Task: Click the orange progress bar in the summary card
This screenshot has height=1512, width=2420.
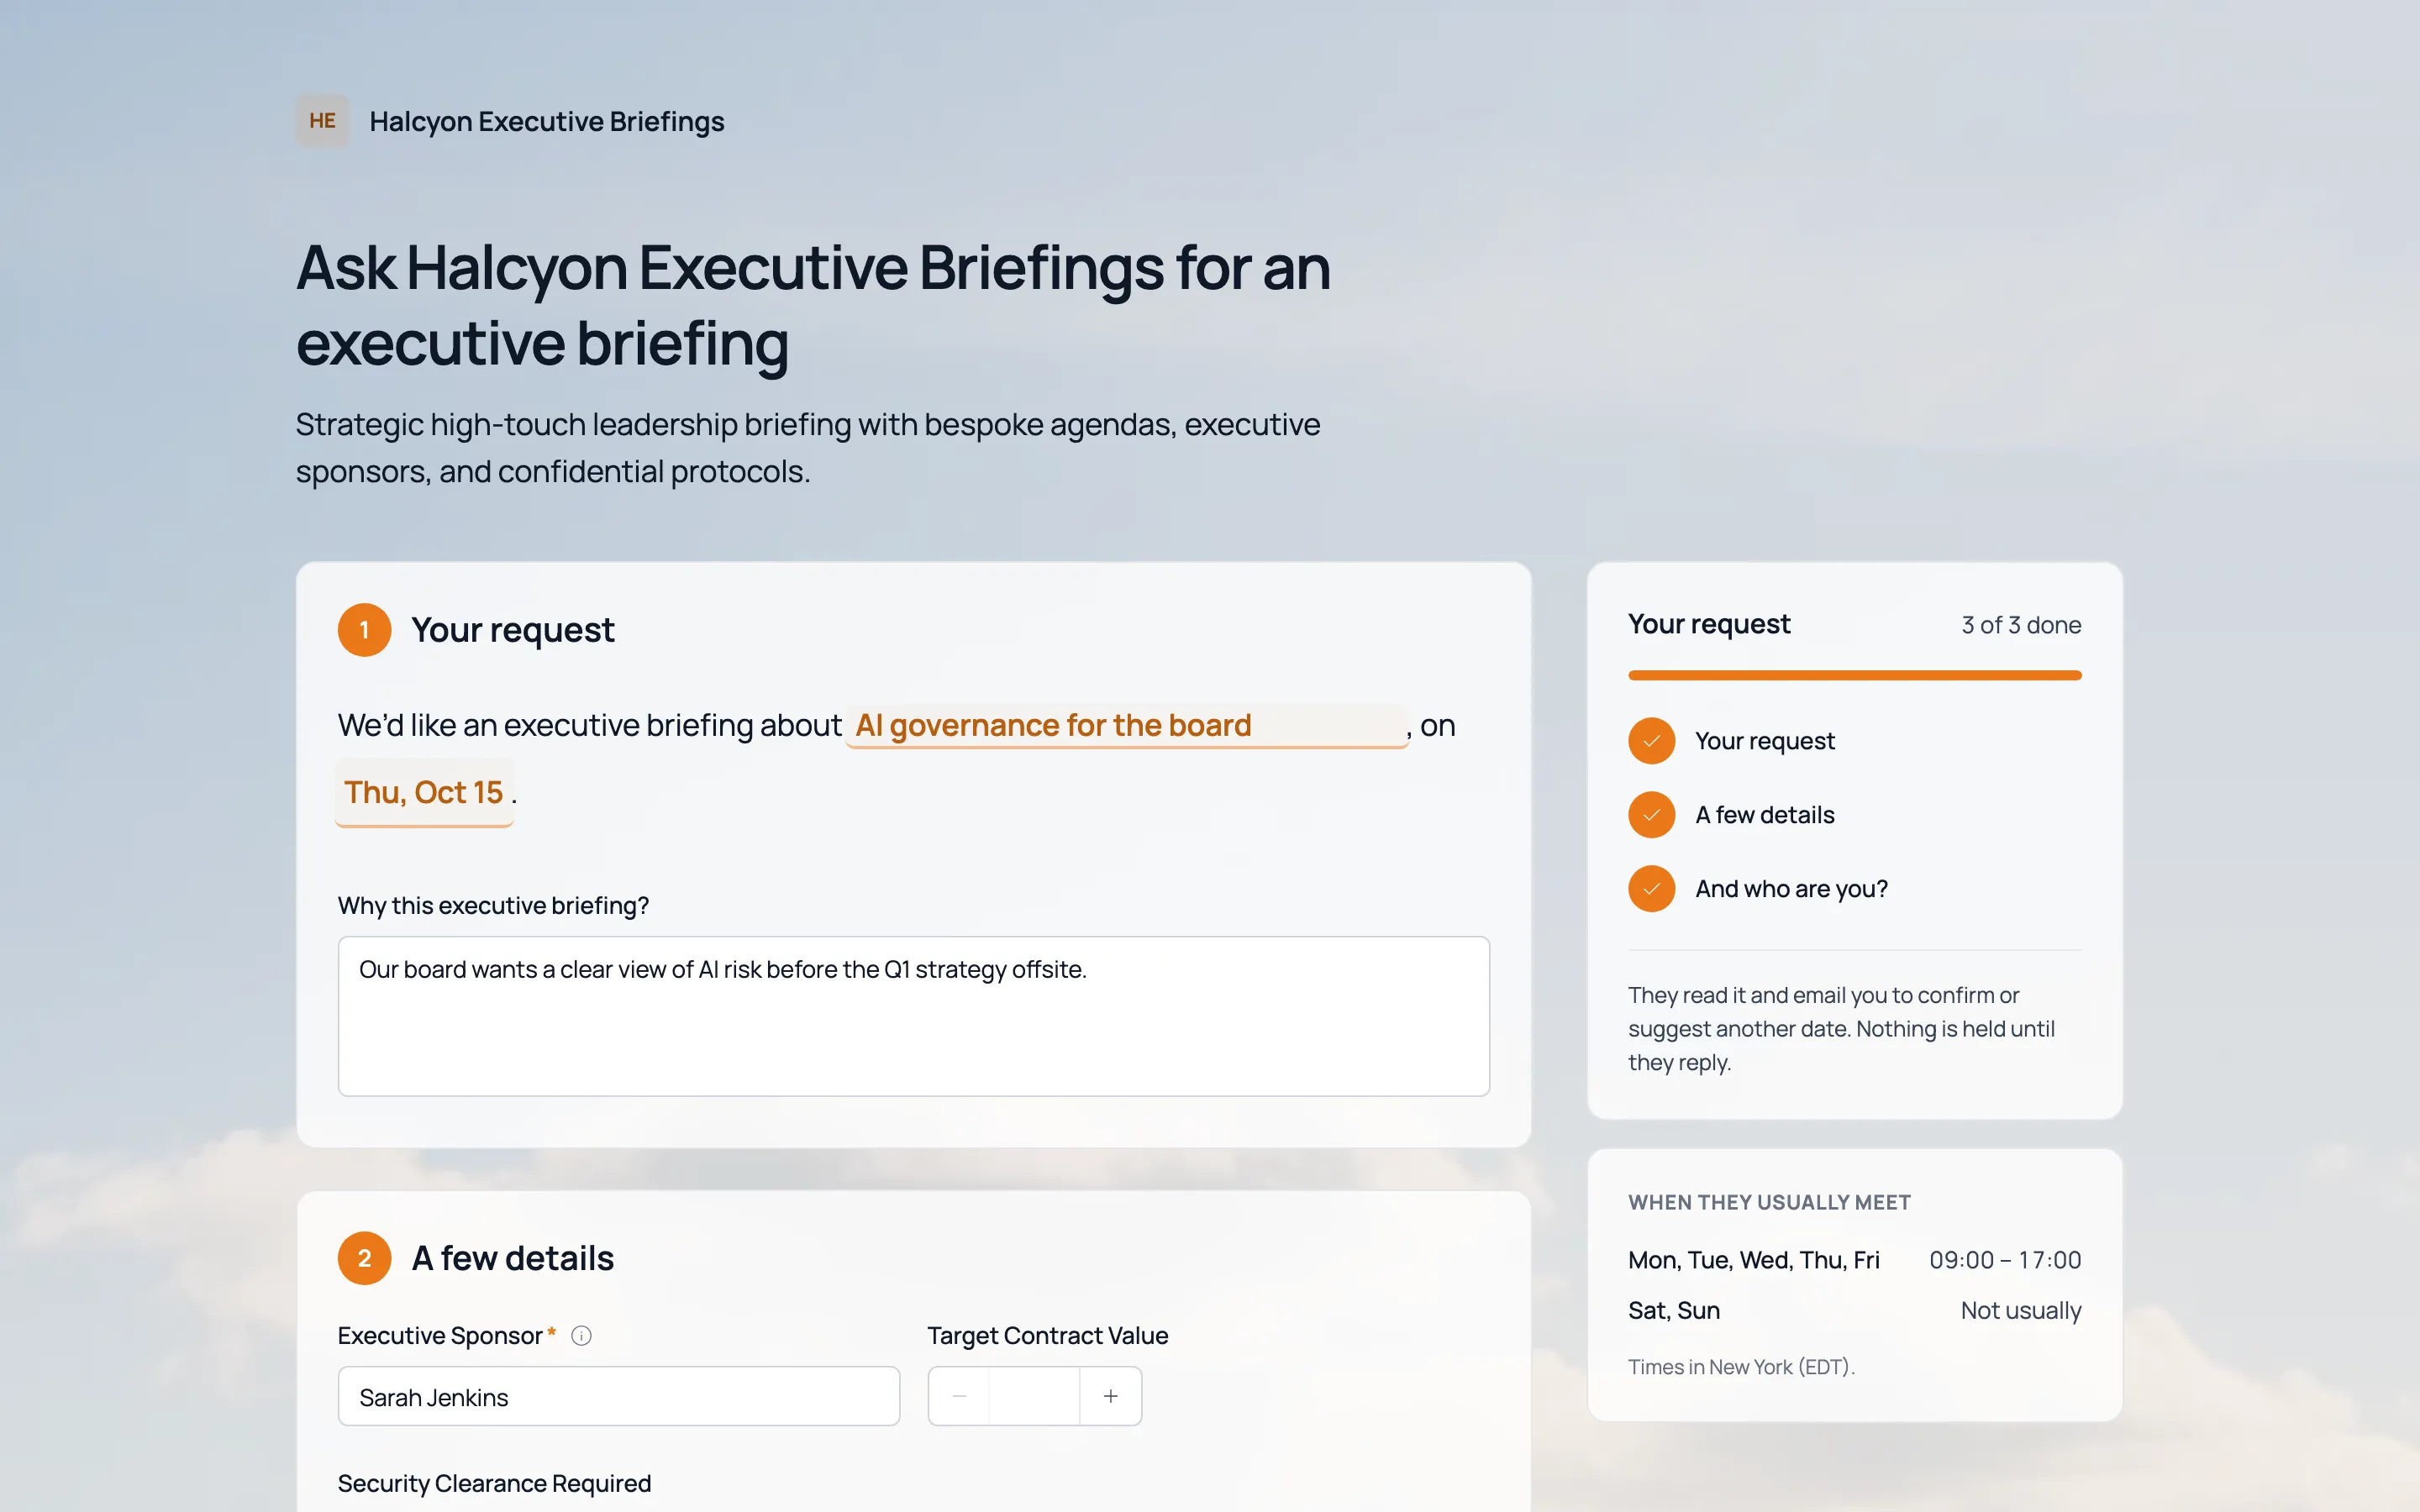Action: pos(1854,675)
